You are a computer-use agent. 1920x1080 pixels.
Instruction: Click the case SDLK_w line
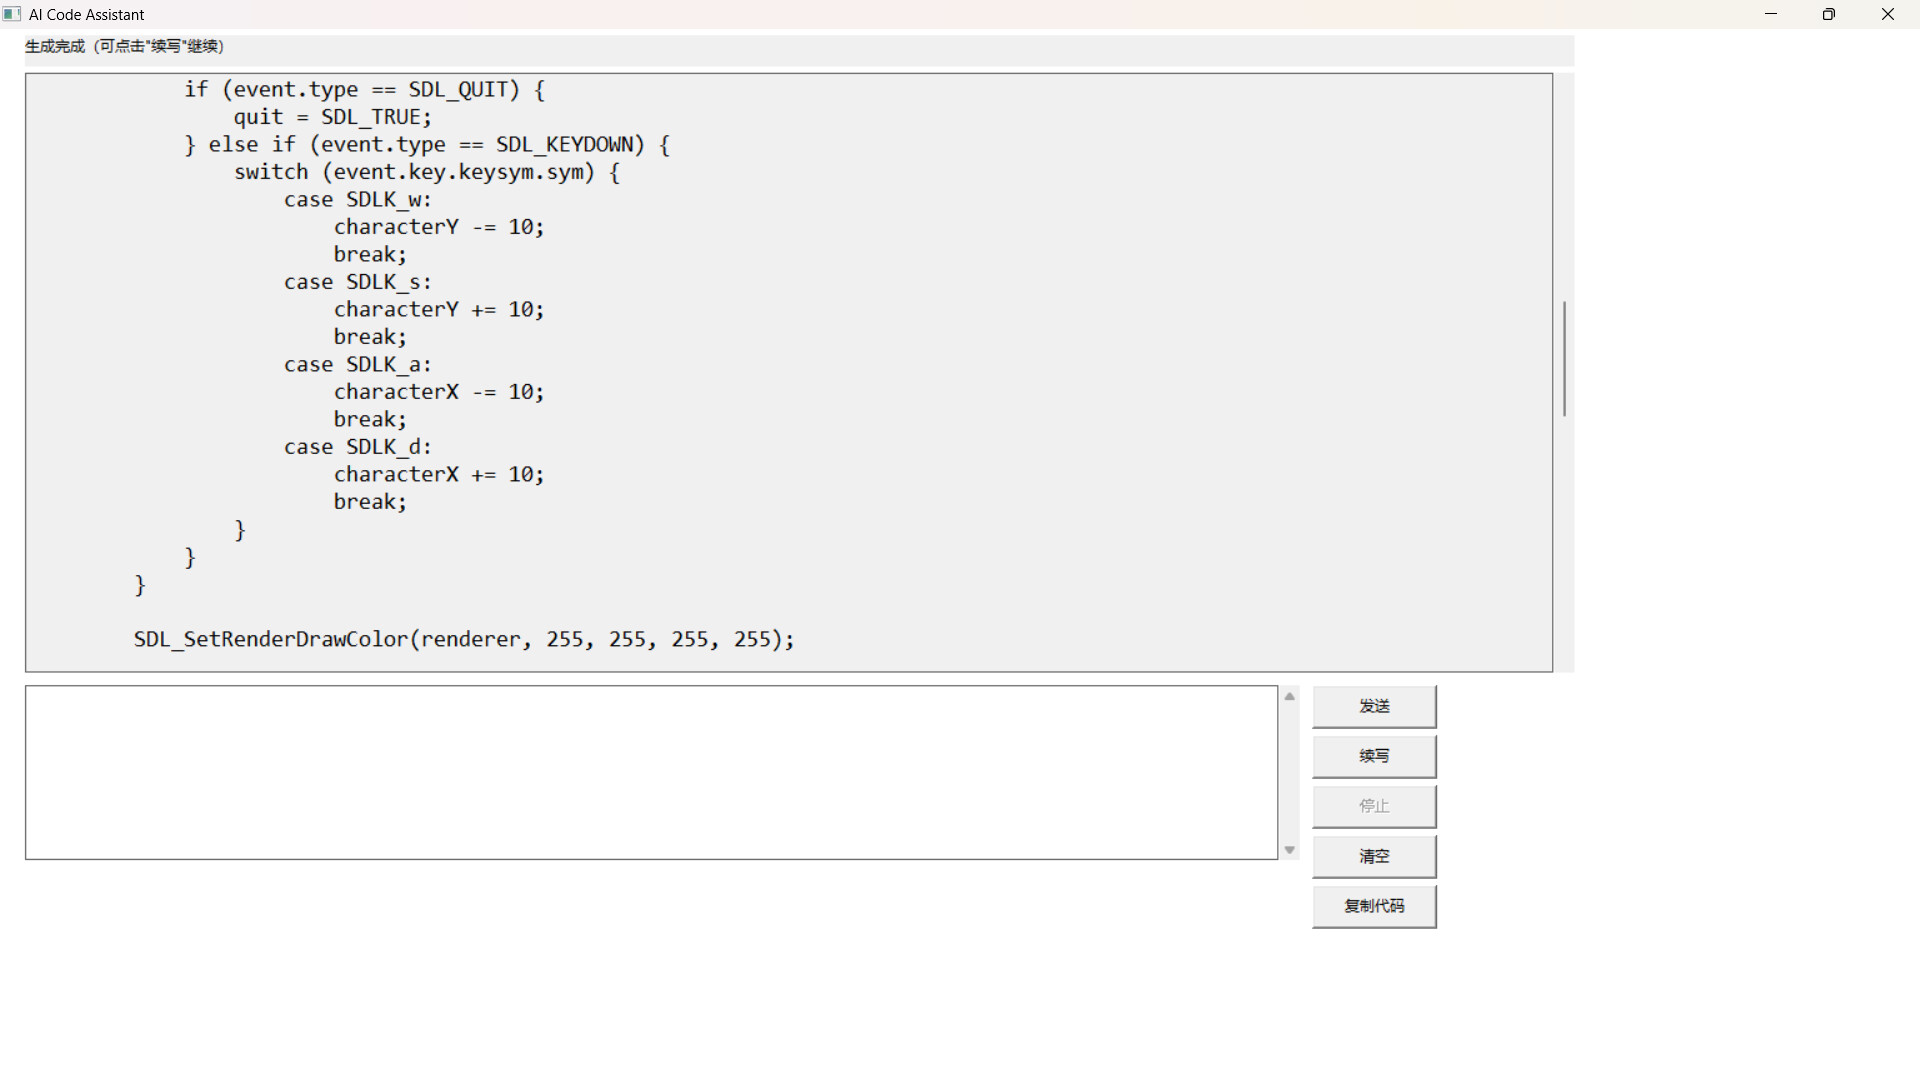pos(357,199)
